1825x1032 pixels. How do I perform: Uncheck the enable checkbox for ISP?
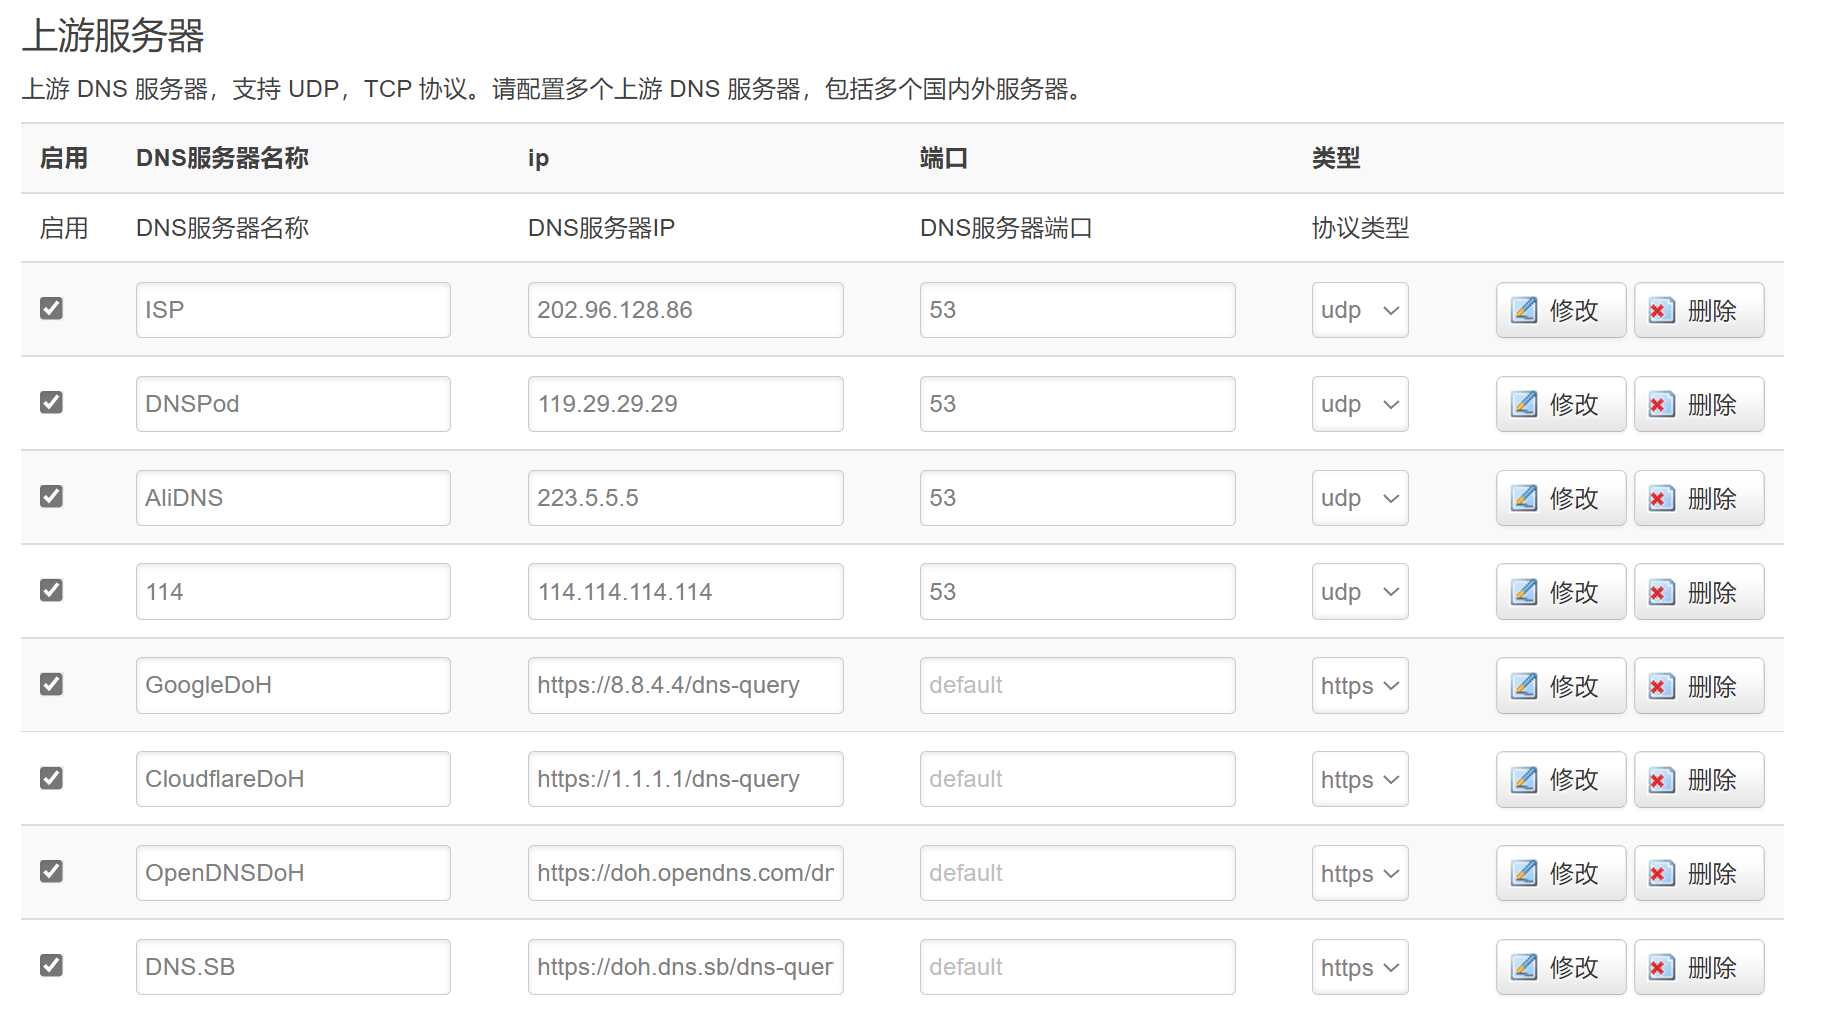[x=51, y=309]
